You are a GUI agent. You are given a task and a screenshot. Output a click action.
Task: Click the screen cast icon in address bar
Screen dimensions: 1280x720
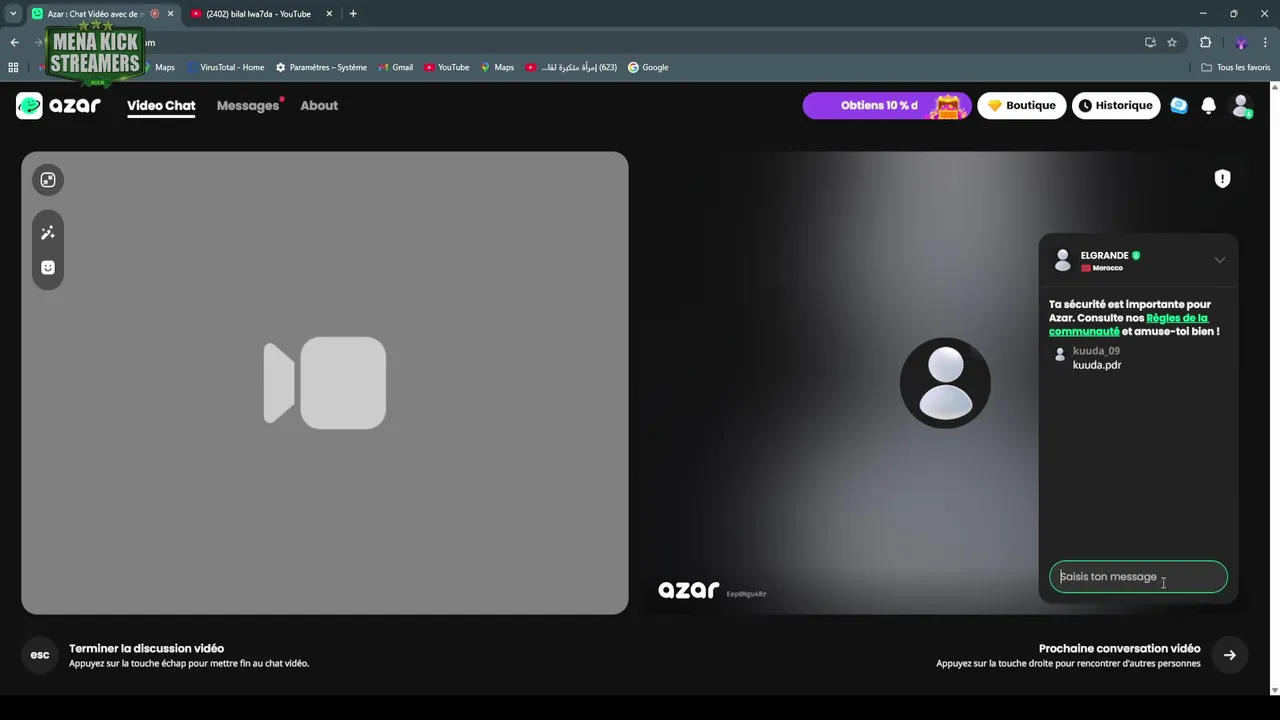tap(1150, 42)
